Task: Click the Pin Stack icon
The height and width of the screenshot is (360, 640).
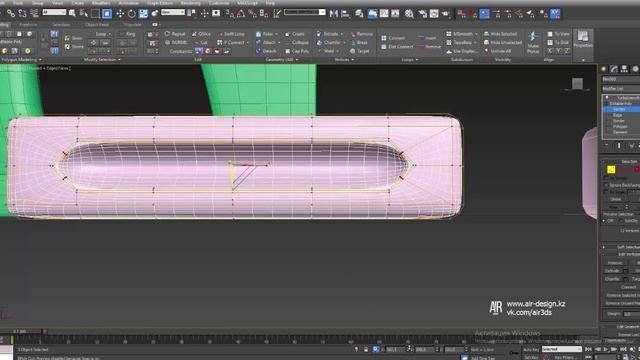Action: pos(606,145)
